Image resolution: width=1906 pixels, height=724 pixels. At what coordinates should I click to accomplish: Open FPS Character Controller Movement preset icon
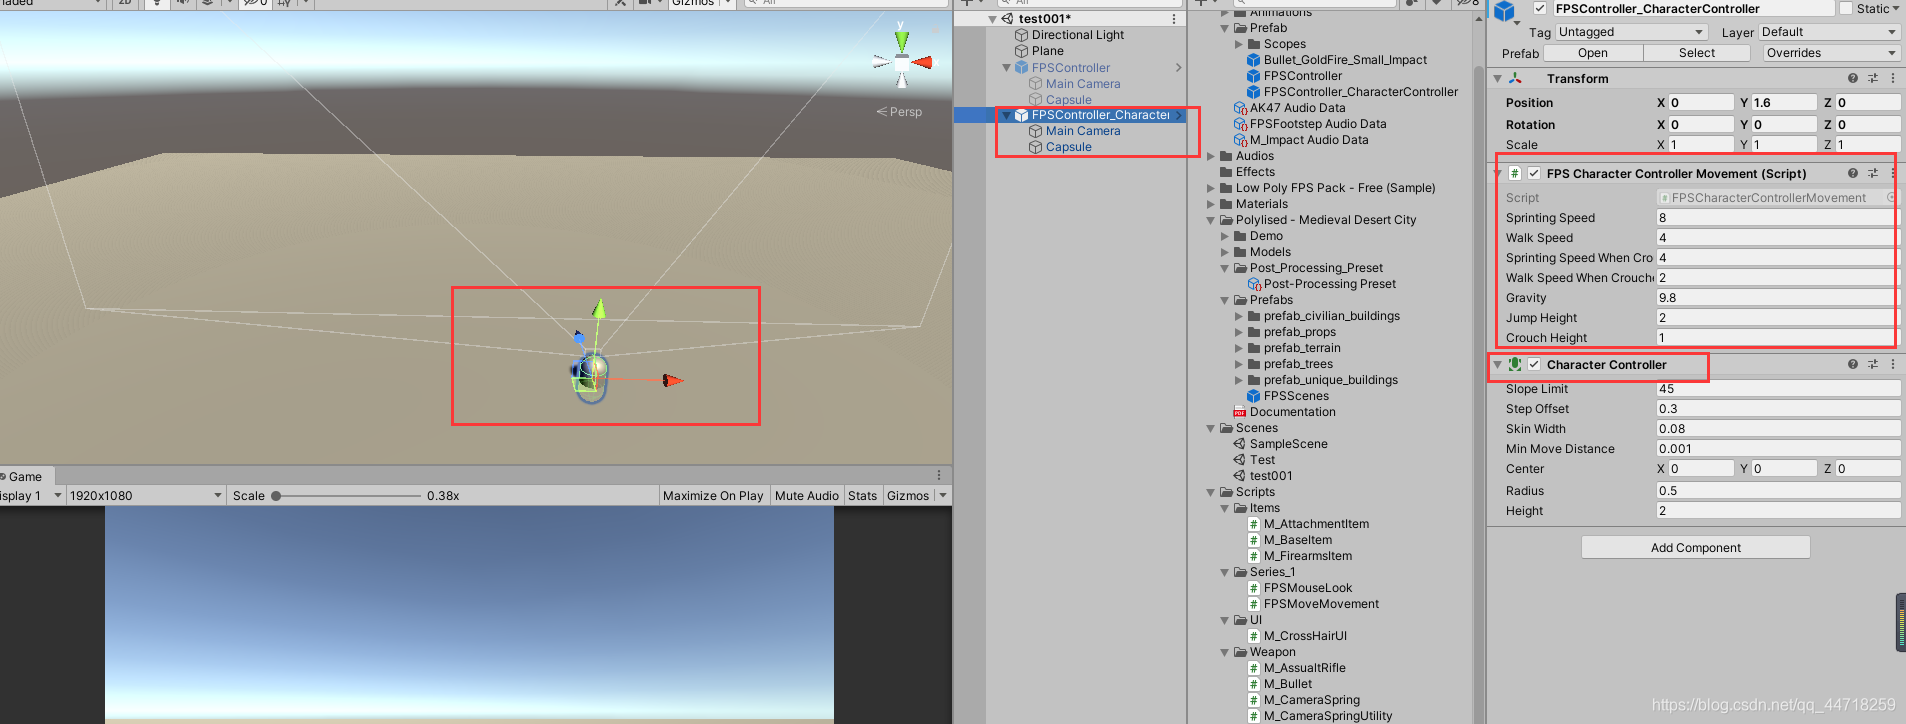click(1873, 173)
